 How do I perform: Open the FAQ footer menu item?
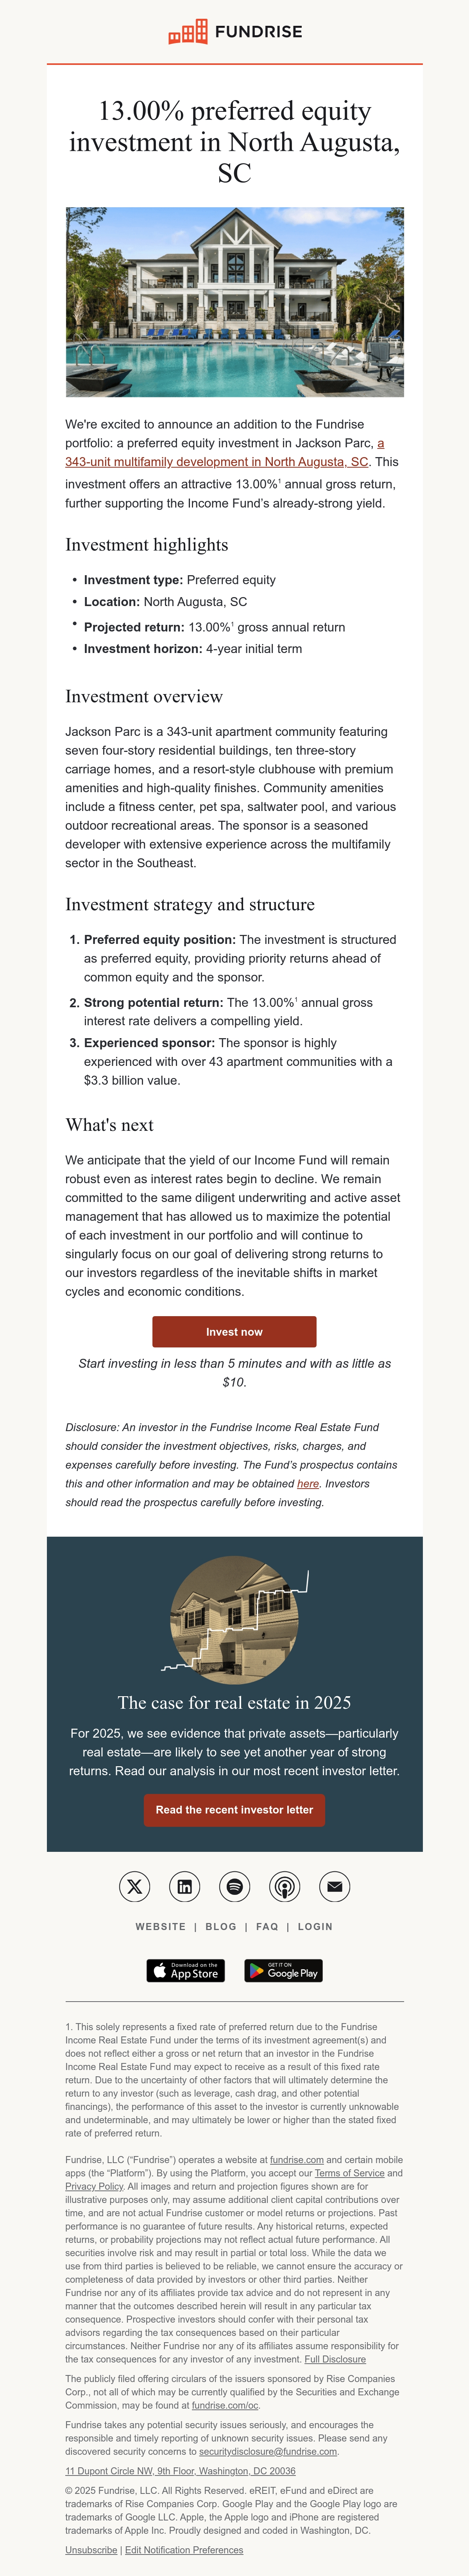[x=267, y=1927]
